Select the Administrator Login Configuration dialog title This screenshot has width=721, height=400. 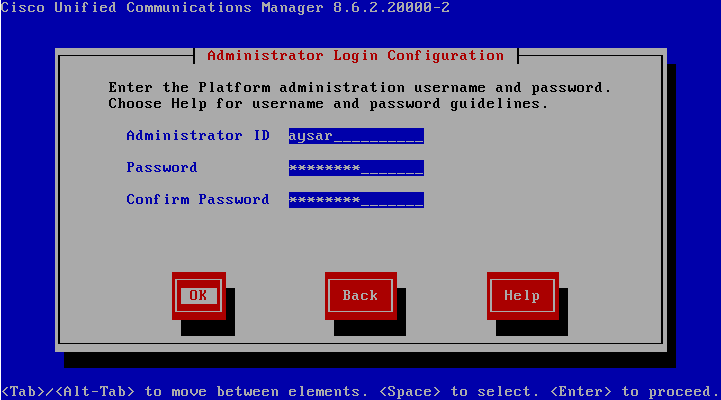pyautogui.click(x=355, y=56)
